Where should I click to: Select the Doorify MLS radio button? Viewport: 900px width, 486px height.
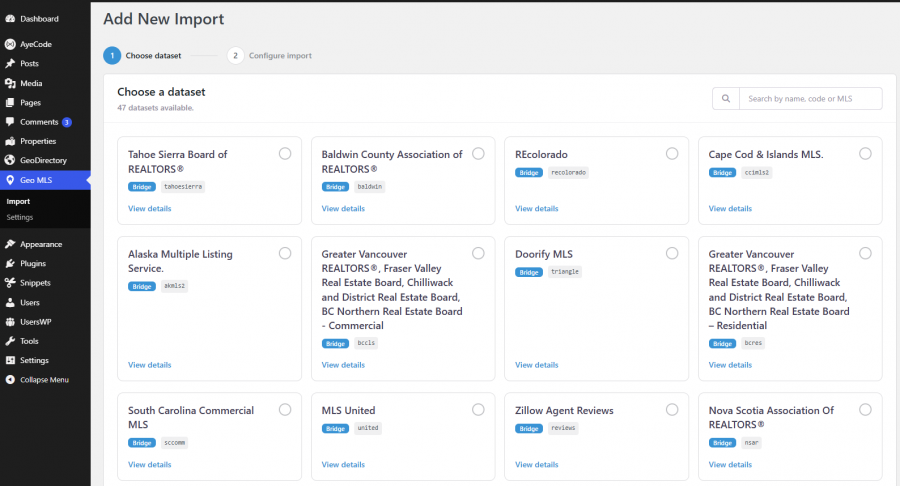(672, 254)
